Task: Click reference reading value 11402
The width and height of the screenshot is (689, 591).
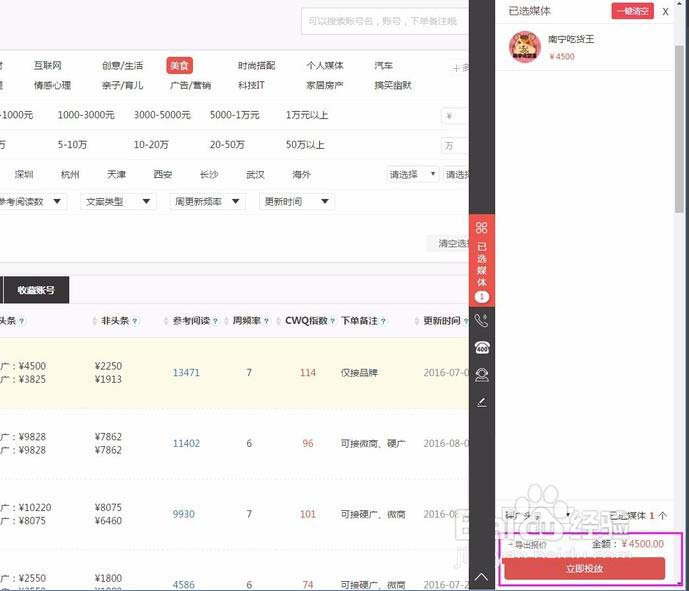Action: point(186,443)
